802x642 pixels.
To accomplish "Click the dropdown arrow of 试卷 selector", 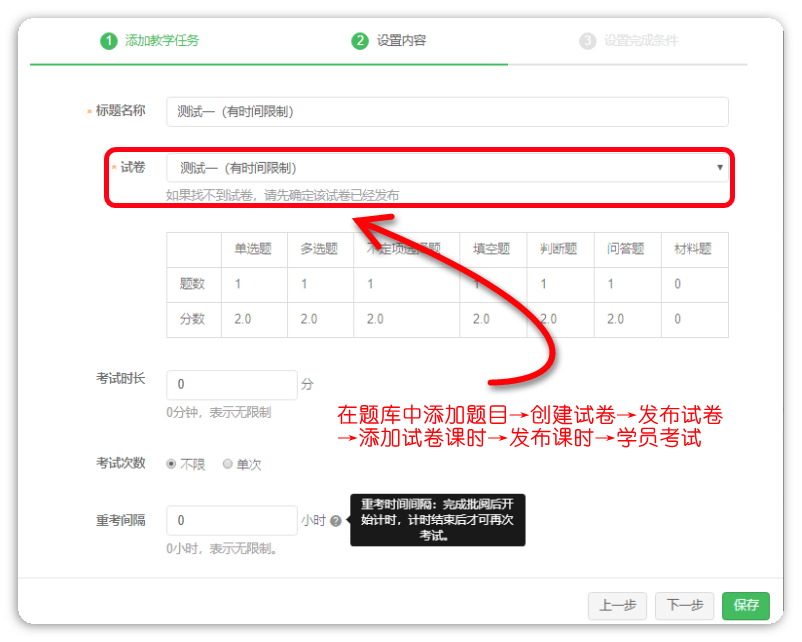I will coord(720,168).
